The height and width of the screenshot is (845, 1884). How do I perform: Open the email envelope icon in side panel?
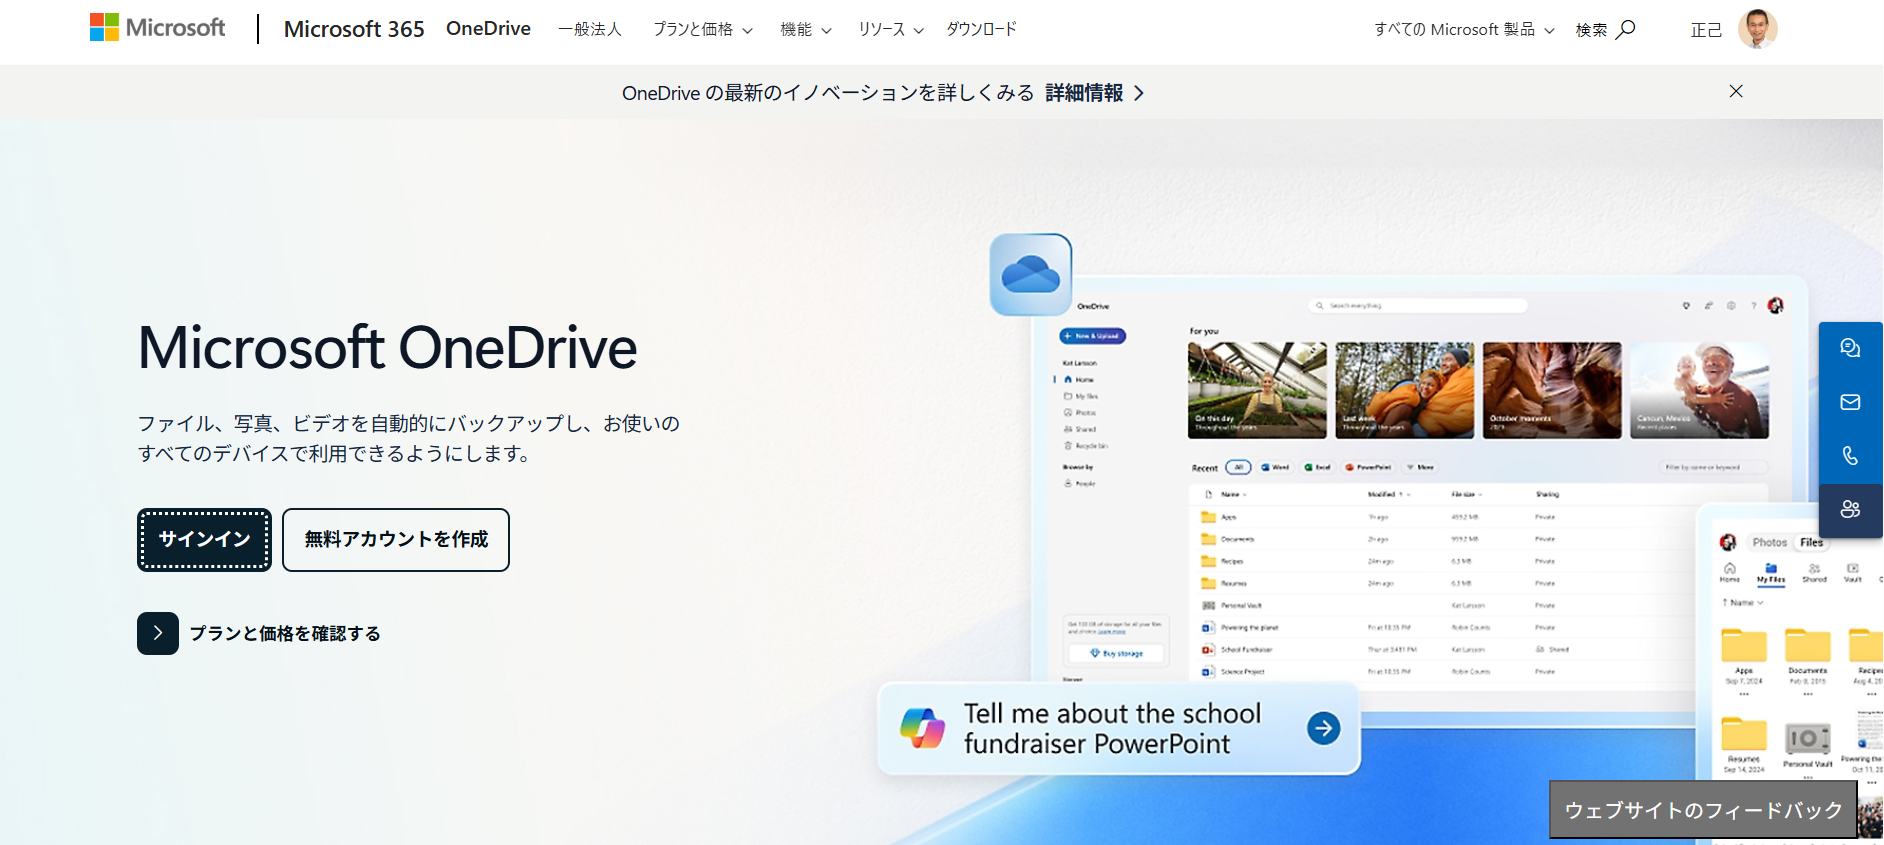pyautogui.click(x=1850, y=402)
